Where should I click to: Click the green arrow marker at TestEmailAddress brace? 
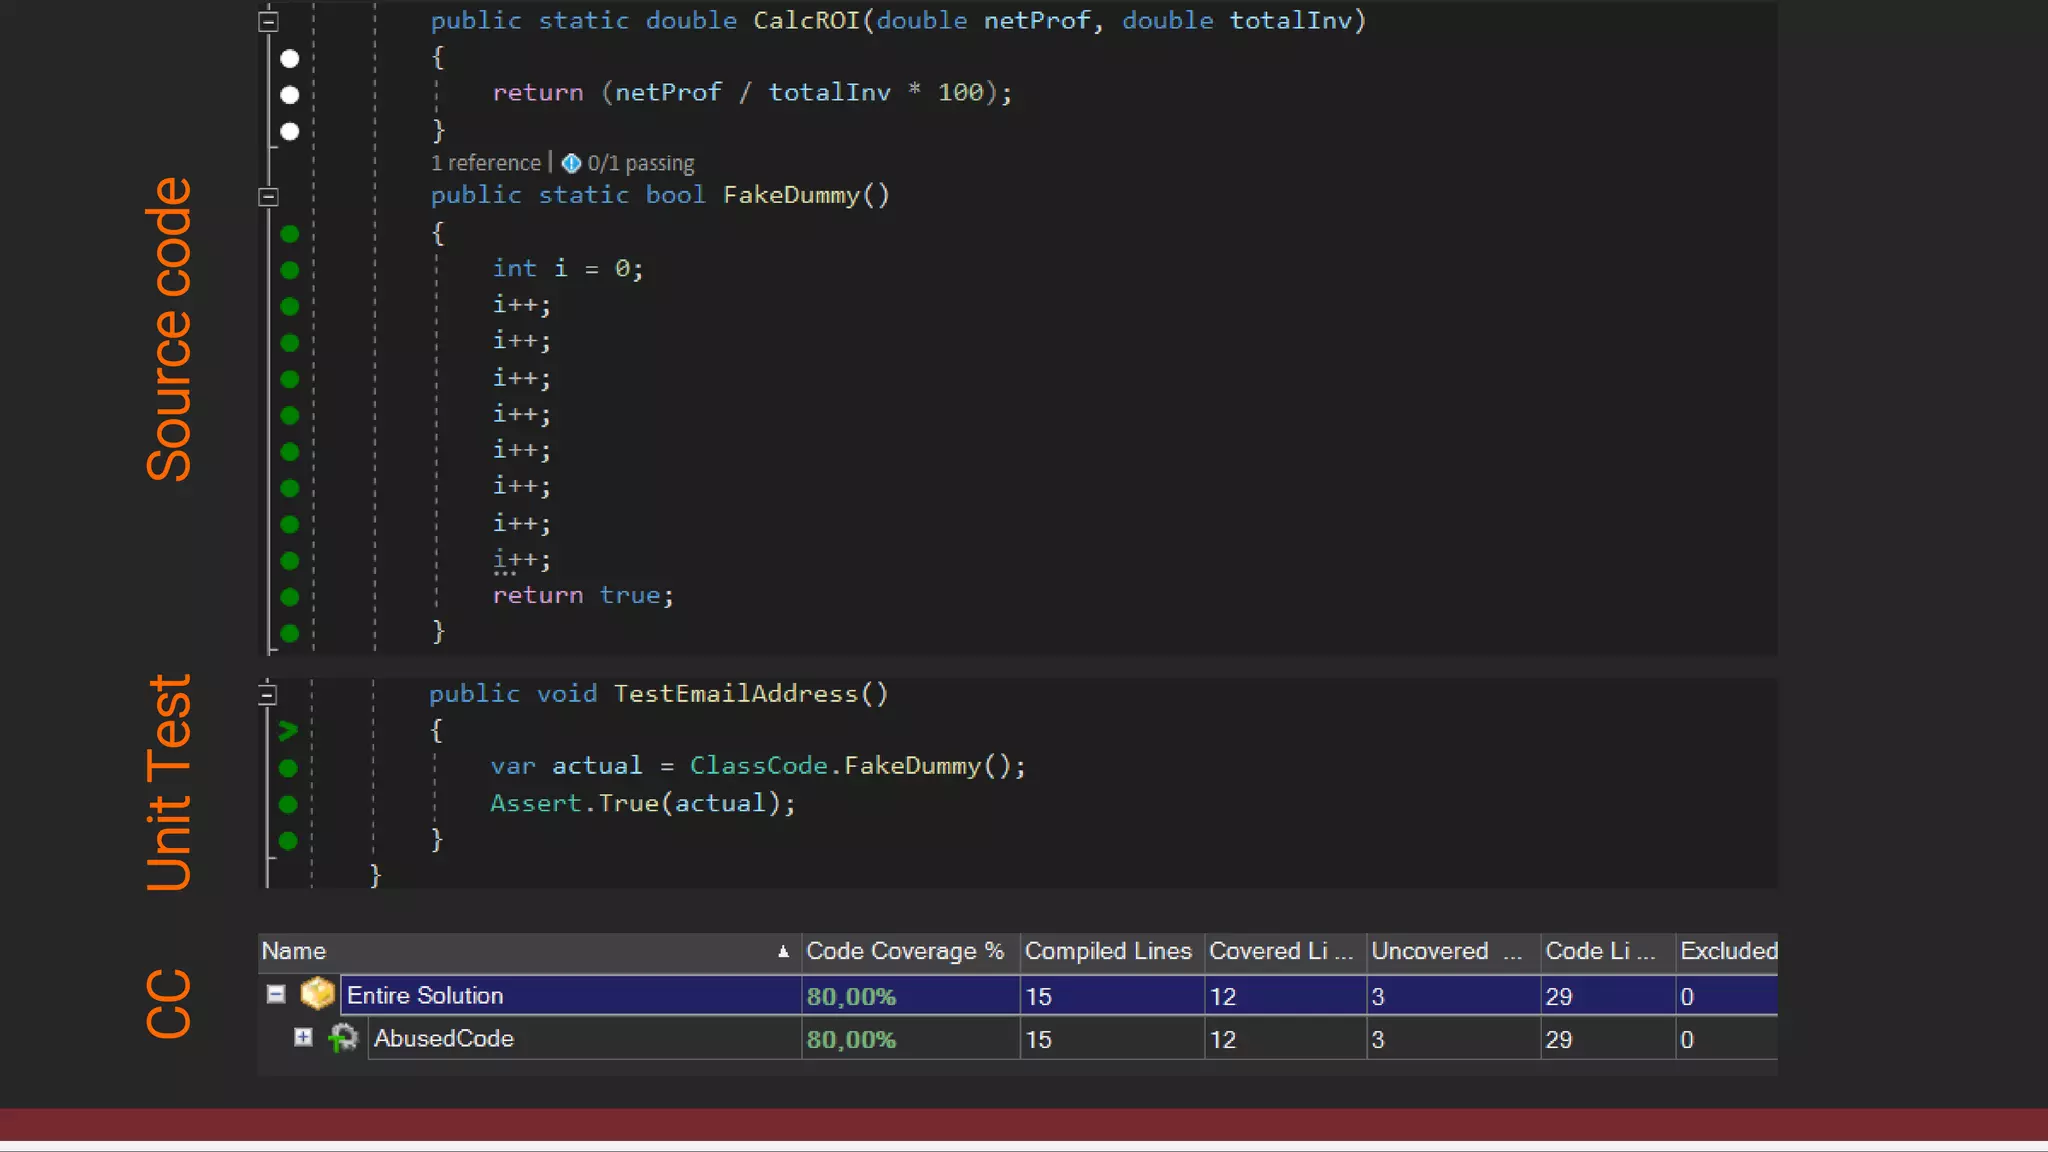[x=288, y=731]
